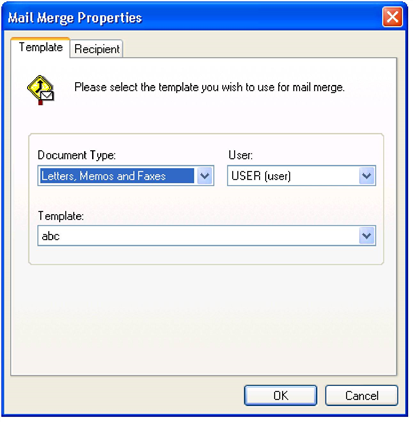Open the User dropdown arrow
The width and height of the screenshot is (413, 422).
[367, 176]
